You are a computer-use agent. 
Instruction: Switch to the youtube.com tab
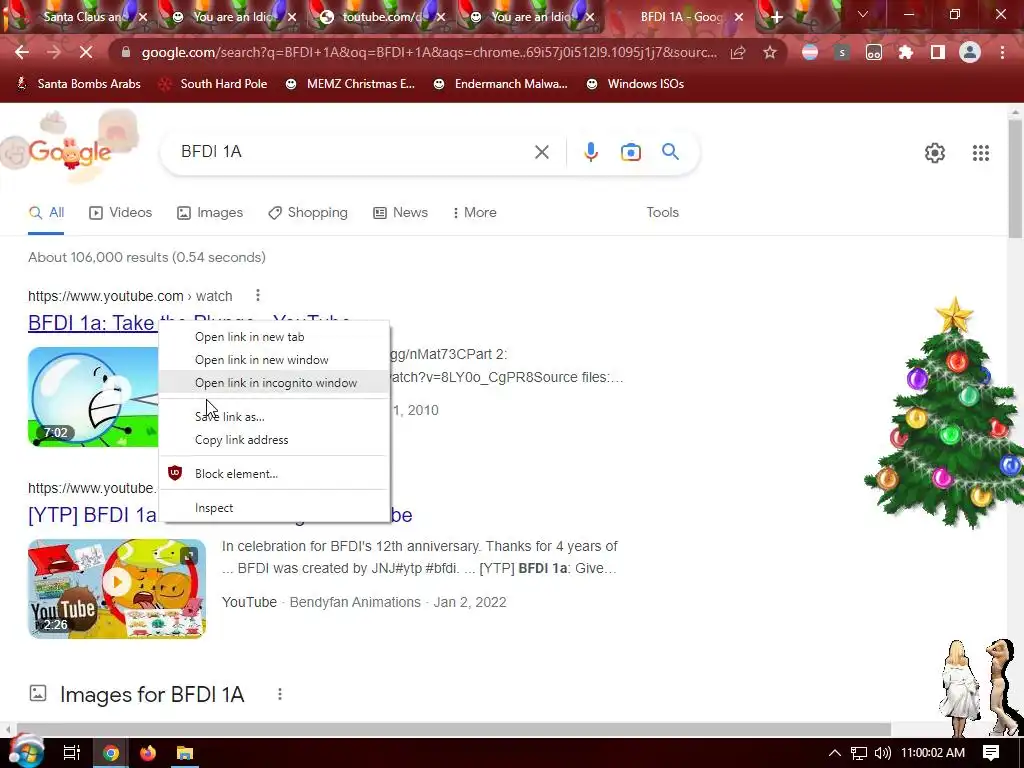[x=381, y=17]
